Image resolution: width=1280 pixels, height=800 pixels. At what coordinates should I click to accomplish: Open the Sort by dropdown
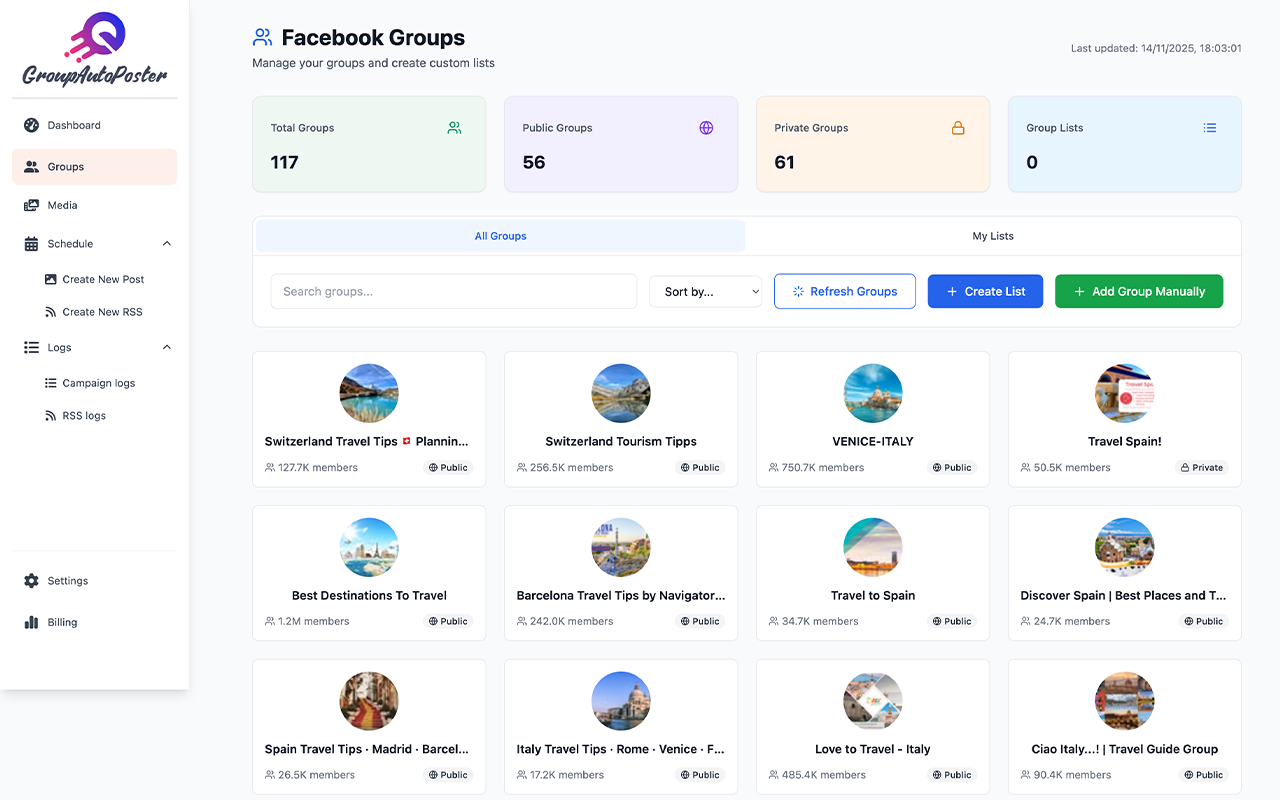[705, 292]
